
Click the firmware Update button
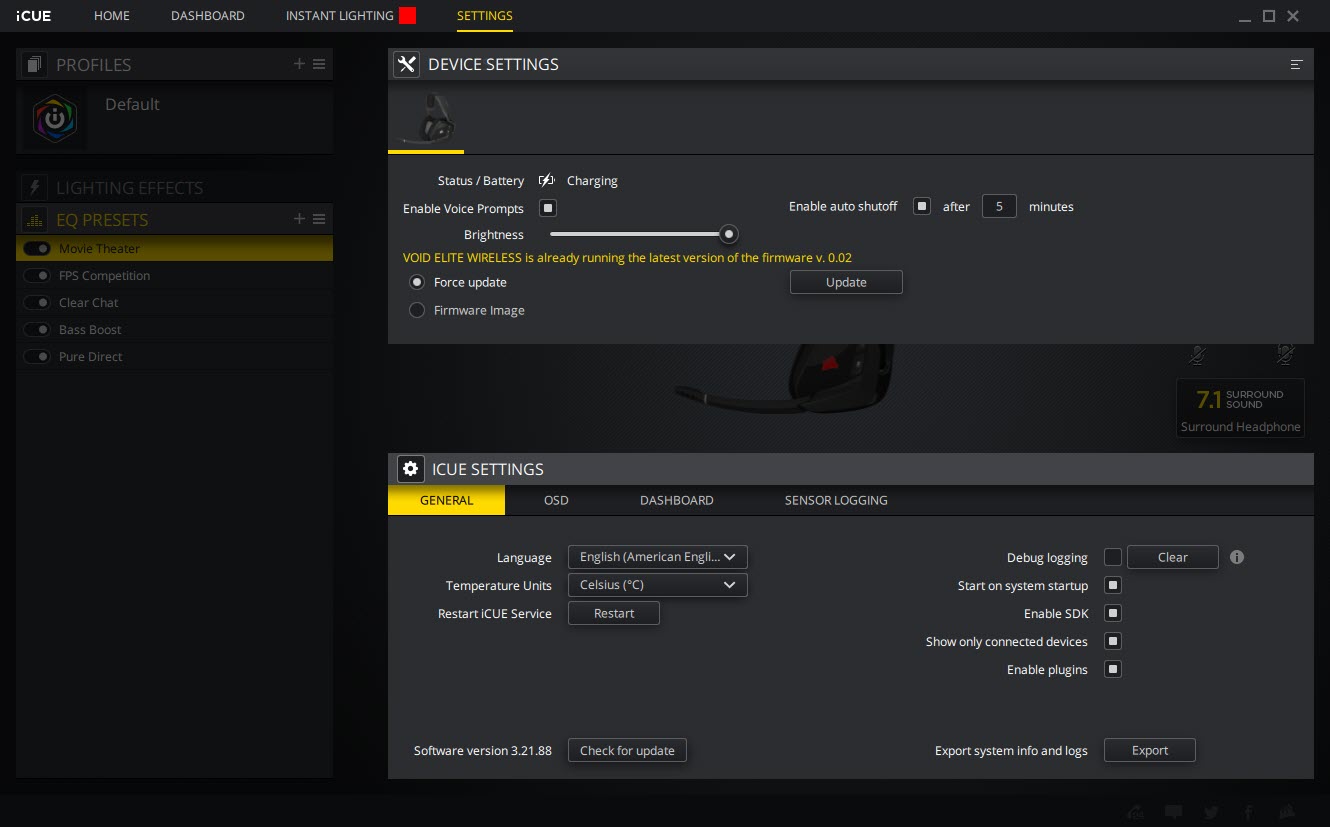pyautogui.click(x=846, y=282)
